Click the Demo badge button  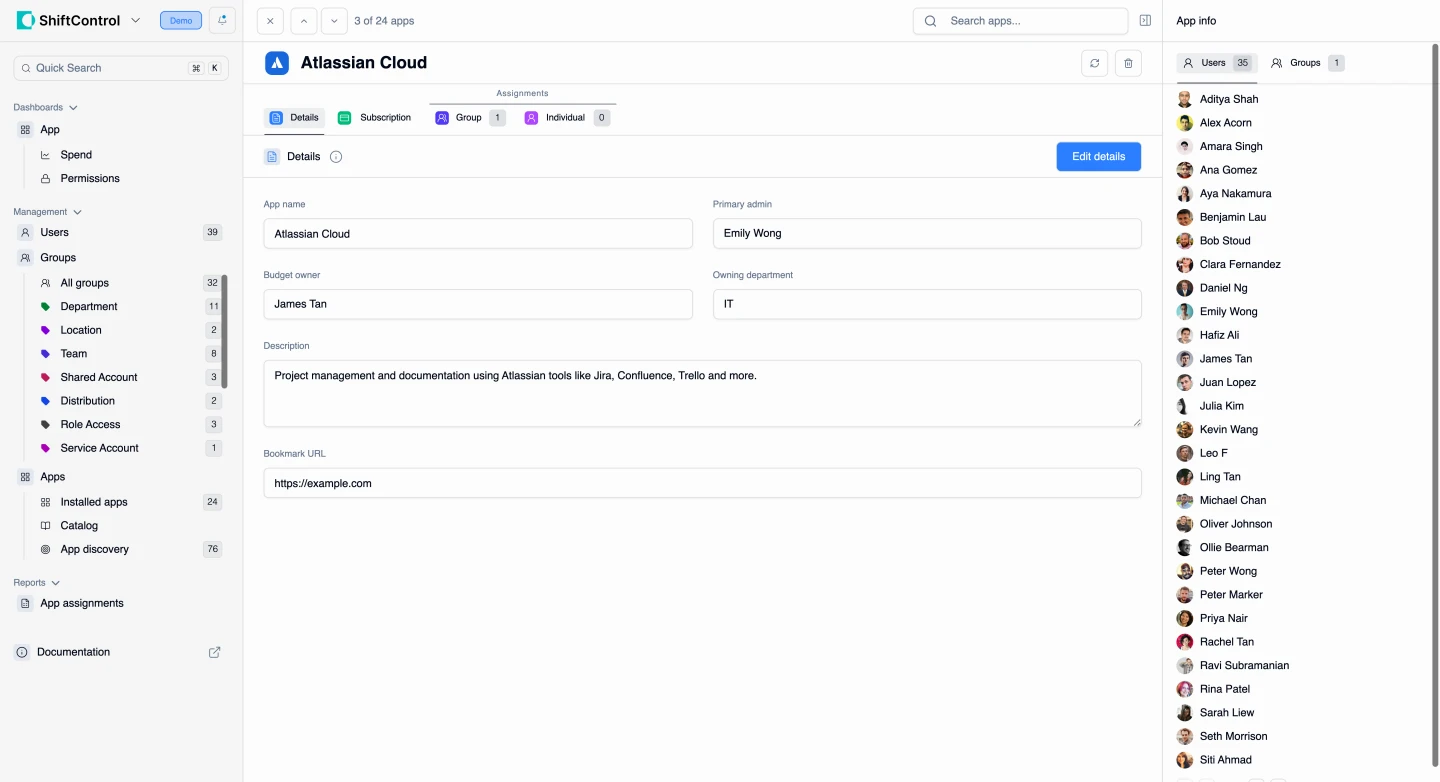click(181, 21)
